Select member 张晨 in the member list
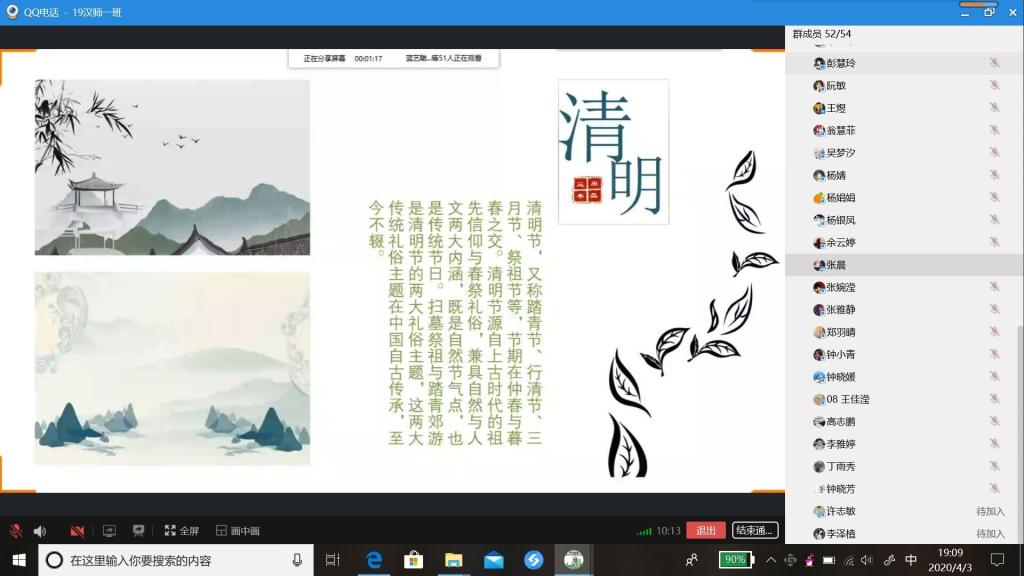The height and width of the screenshot is (576, 1024). pos(836,265)
